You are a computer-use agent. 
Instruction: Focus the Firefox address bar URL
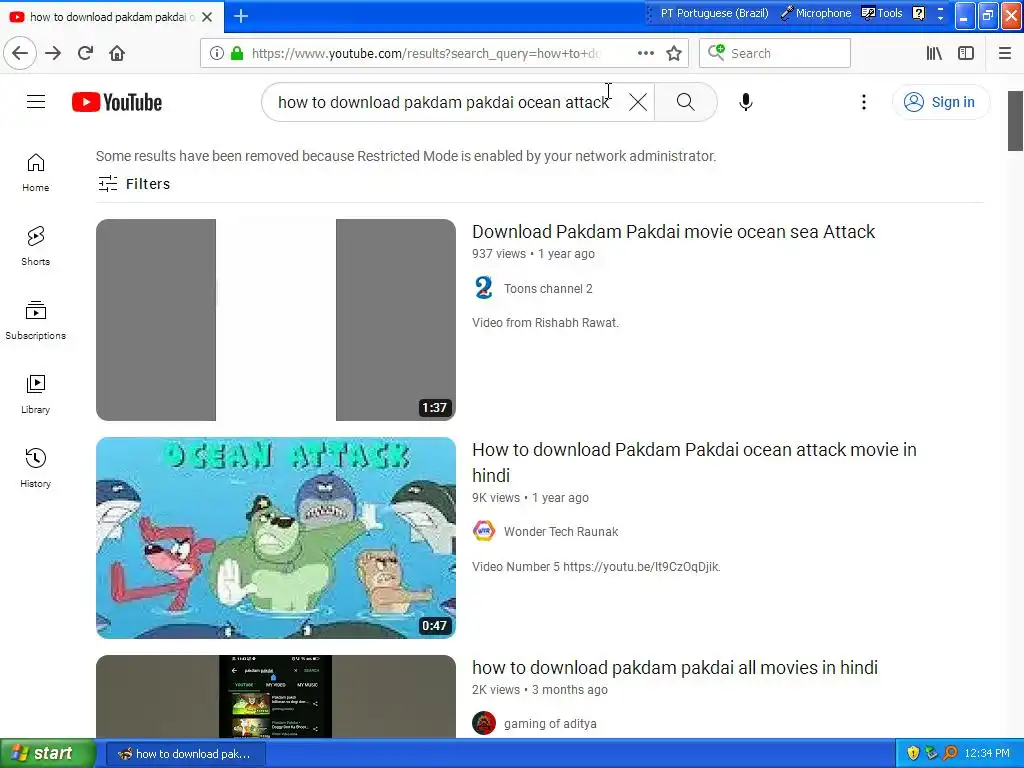tap(424, 53)
